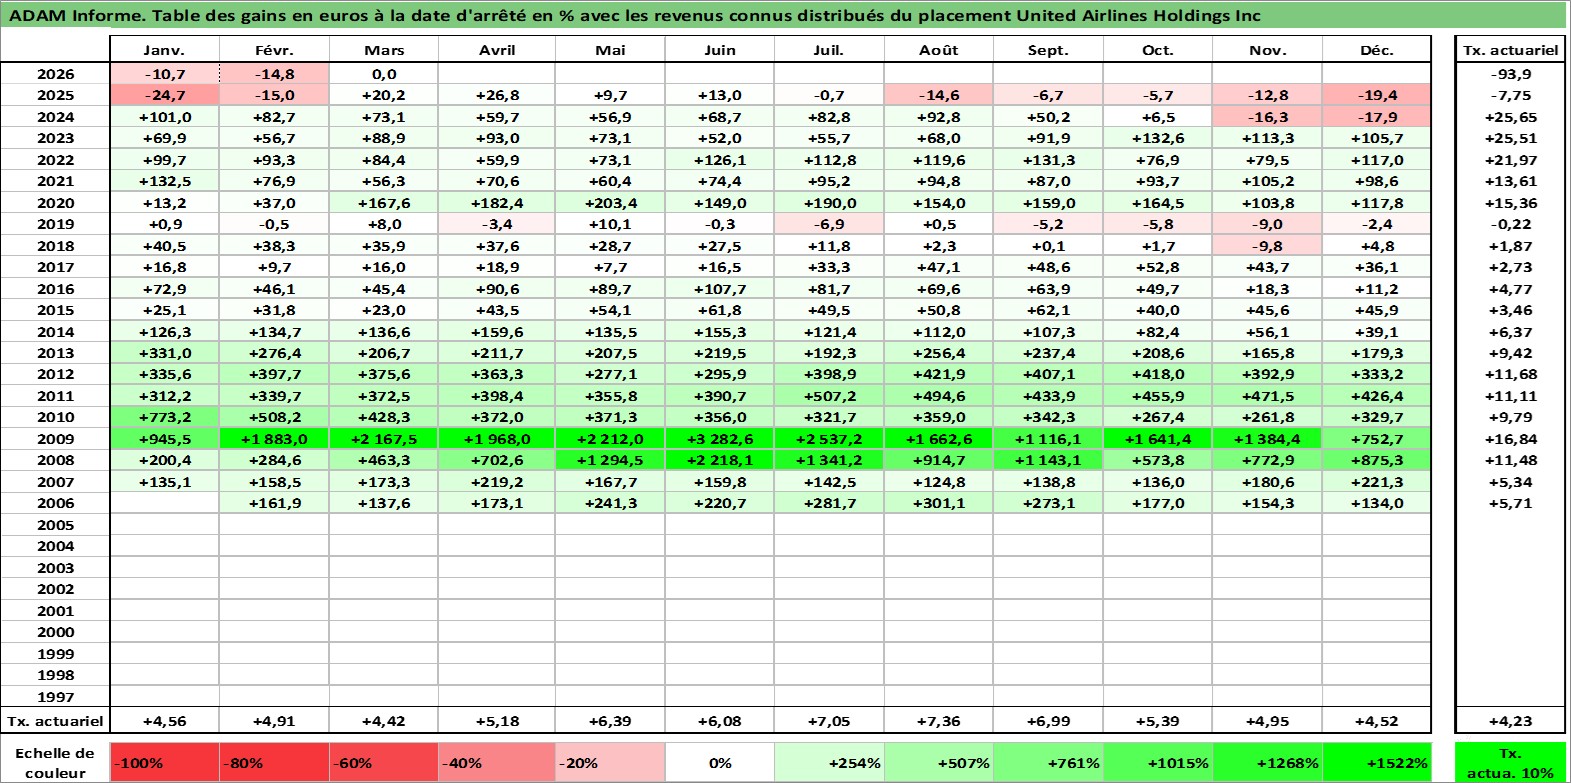Select cell with value +2 537,2
This screenshot has width=1571, height=783.
829,439
